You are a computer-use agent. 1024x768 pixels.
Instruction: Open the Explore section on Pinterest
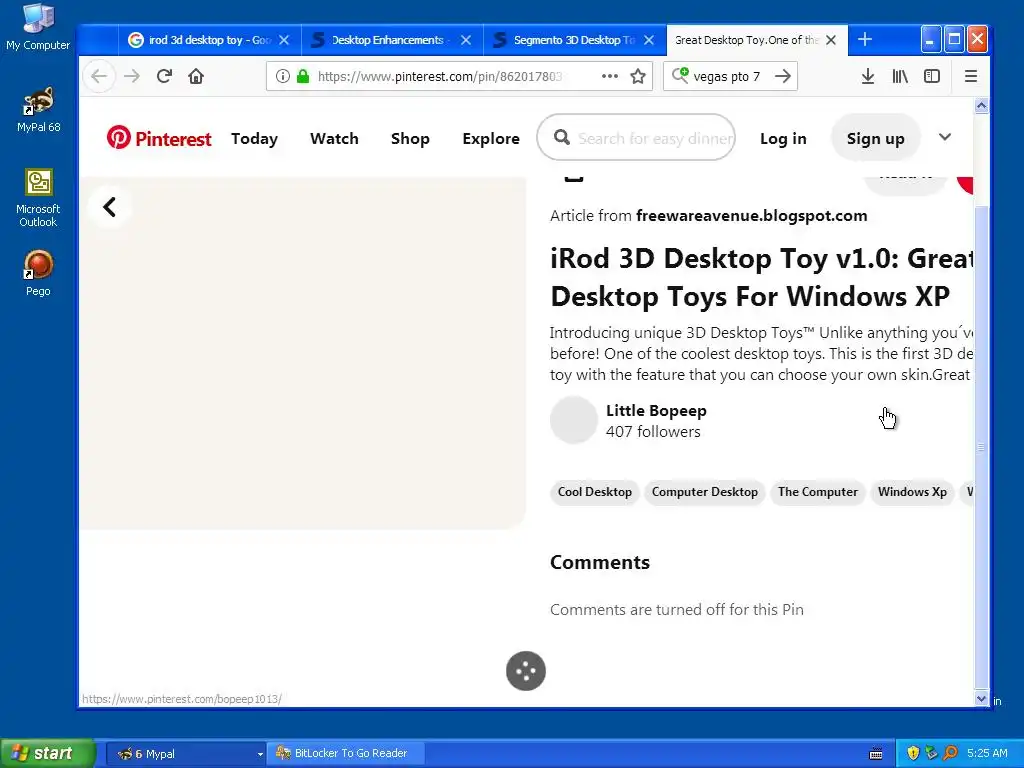click(491, 138)
